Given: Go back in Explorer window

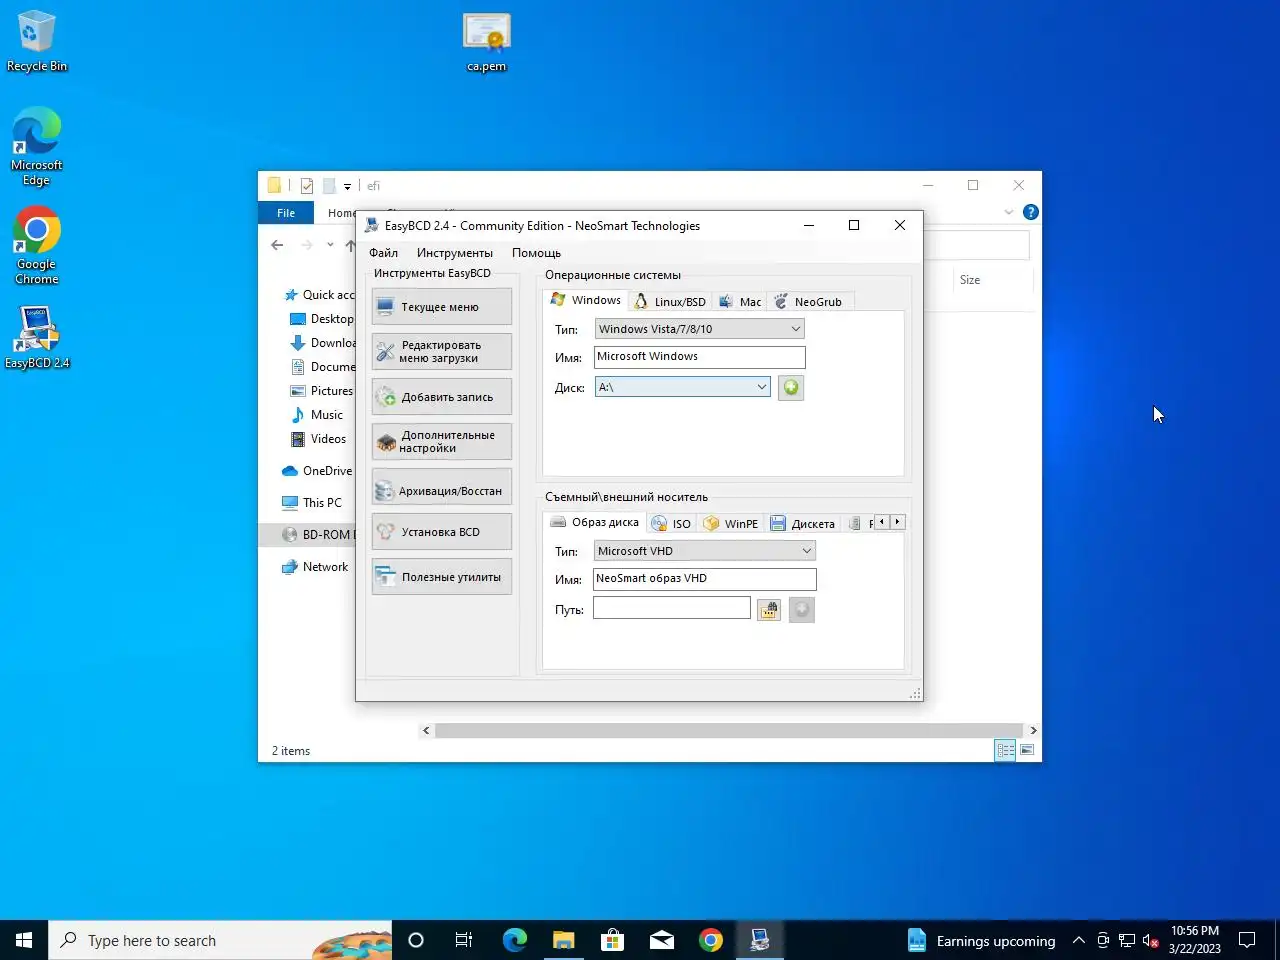Looking at the screenshot, I should [x=277, y=245].
